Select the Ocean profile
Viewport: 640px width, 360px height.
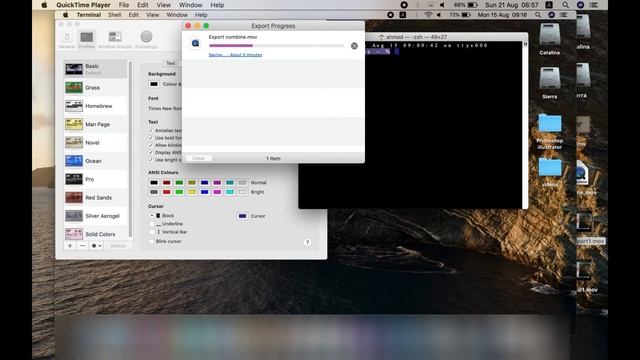pyautogui.click(x=95, y=161)
